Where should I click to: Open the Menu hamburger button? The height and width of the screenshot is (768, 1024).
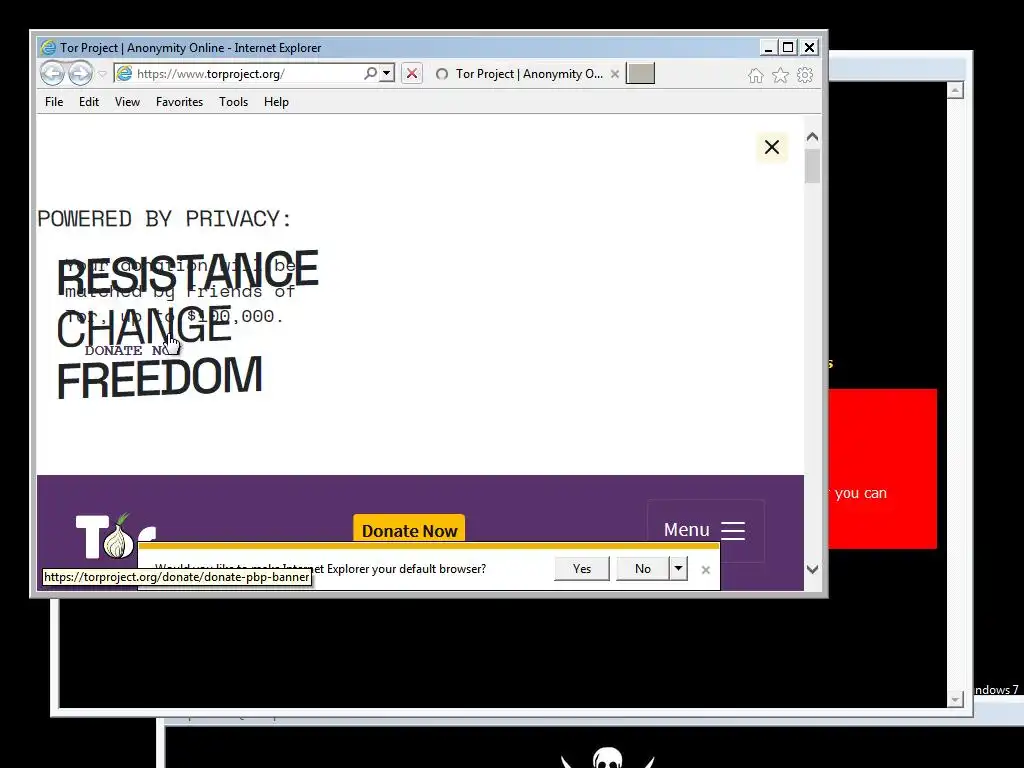click(x=705, y=530)
